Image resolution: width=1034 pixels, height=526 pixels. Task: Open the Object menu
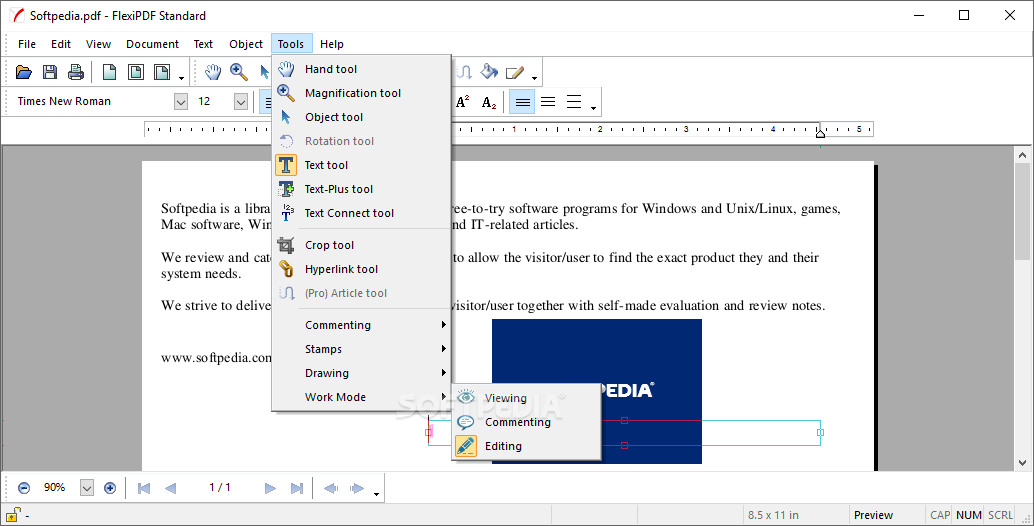(246, 44)
